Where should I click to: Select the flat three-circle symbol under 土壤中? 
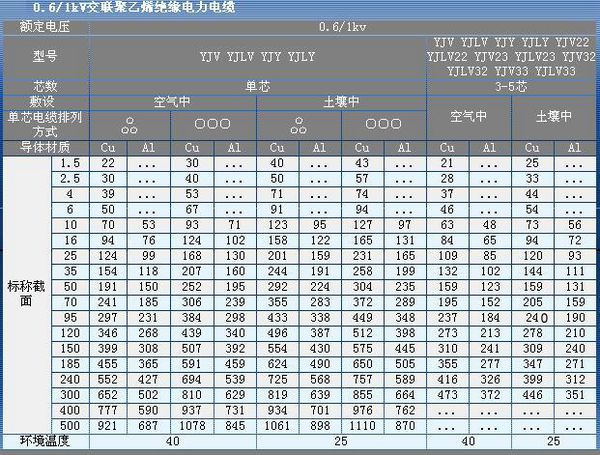point(383,124)
